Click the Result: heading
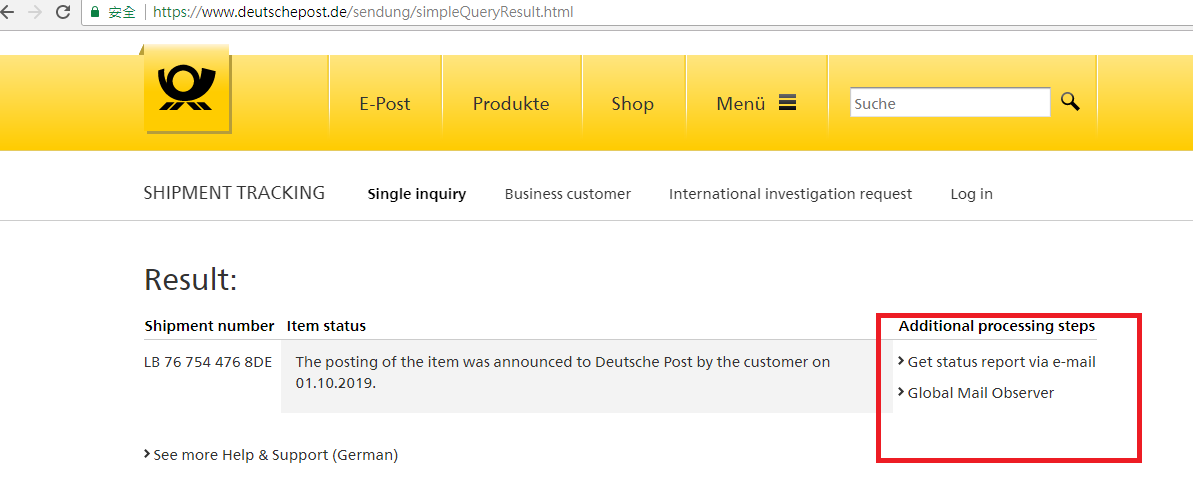This screenshot has height=494, width=1193. tap(191, 279)
